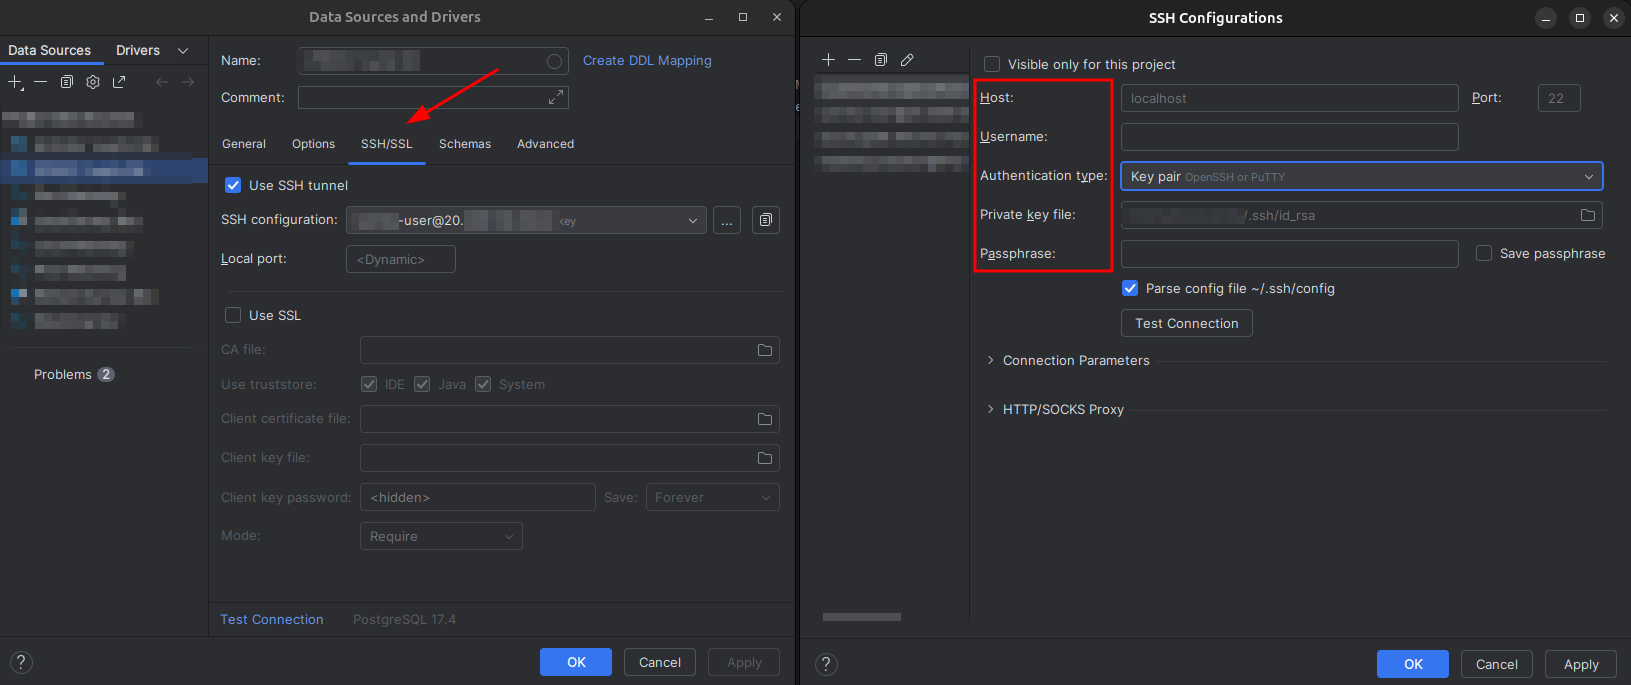Open the Drivers tab

[x=138, y=50]
